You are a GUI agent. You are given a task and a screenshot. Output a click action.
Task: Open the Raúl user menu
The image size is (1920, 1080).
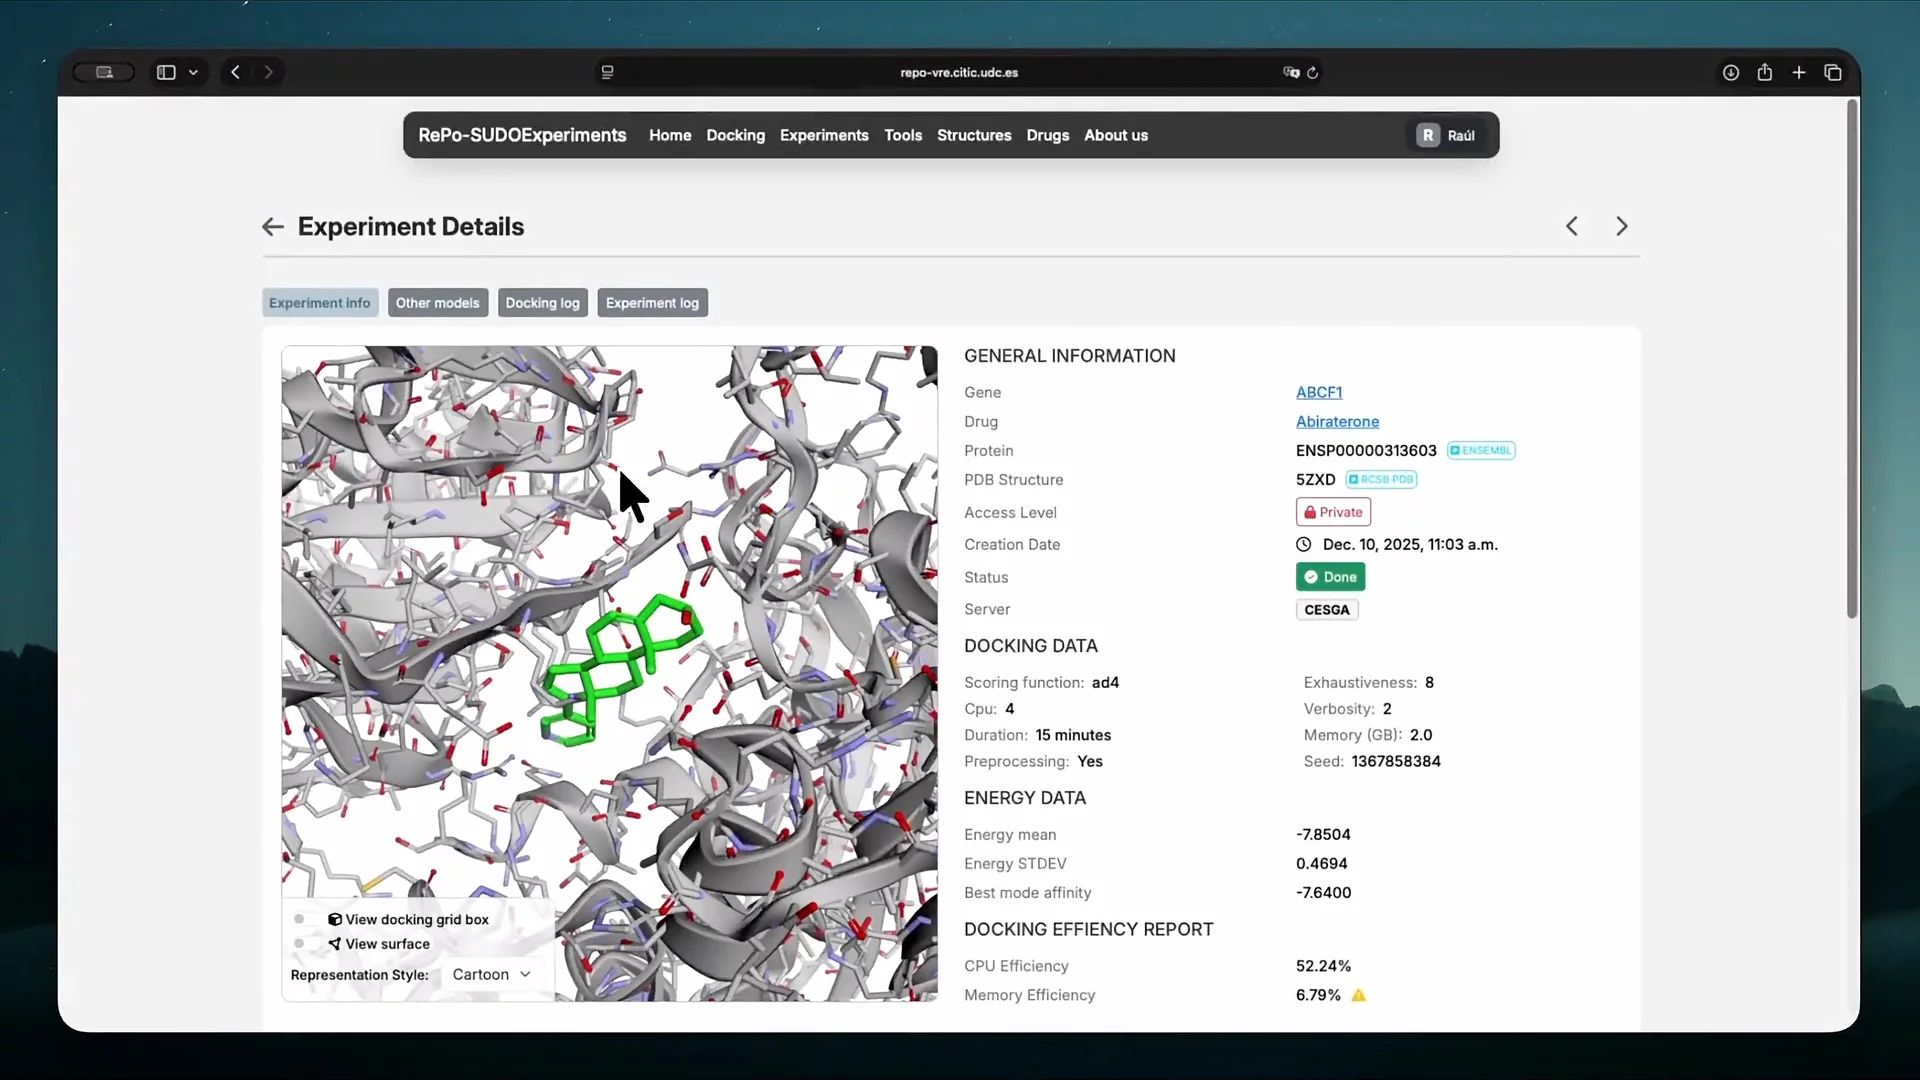[1446, 136]
